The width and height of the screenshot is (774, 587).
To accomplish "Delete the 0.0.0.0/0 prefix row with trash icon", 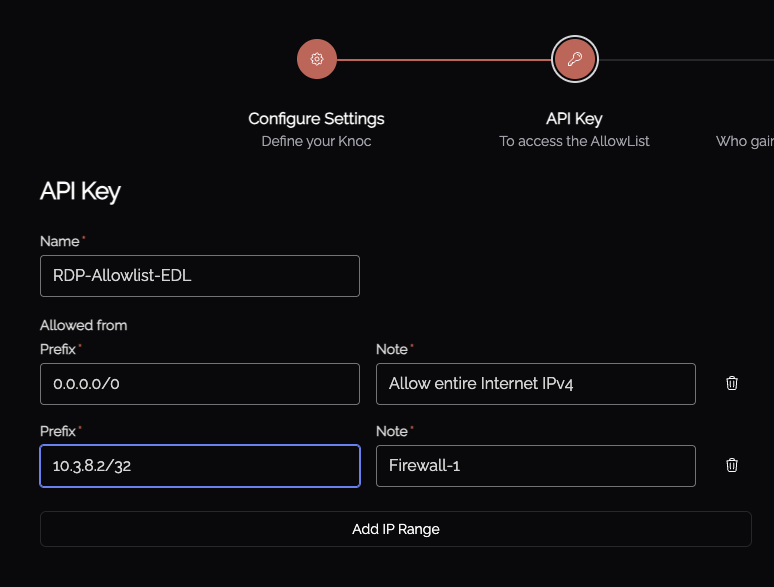I will tap(732, 383).
